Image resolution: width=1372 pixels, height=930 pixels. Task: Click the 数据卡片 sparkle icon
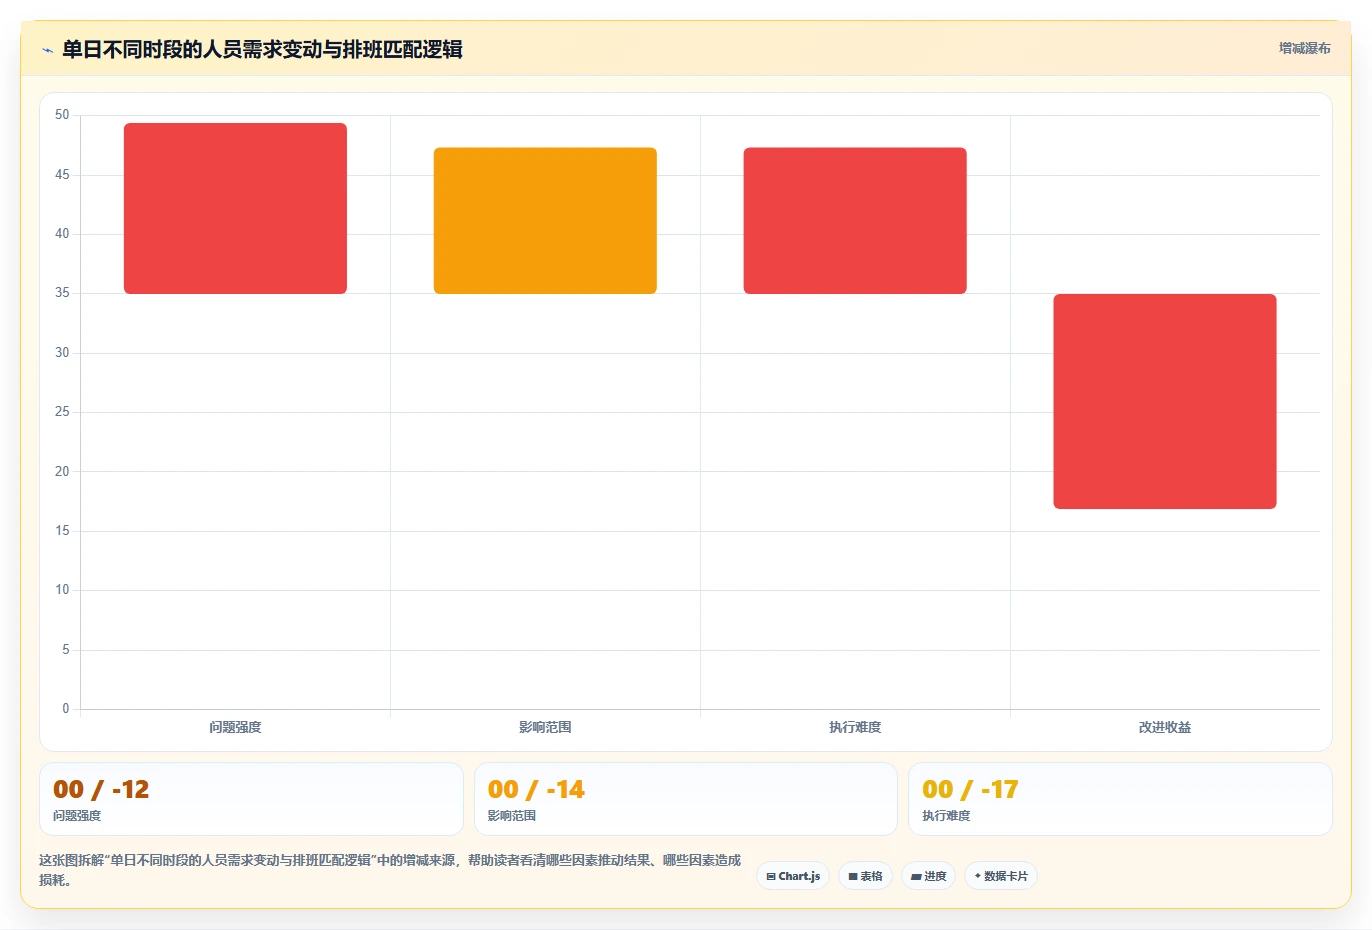[978, 876]
